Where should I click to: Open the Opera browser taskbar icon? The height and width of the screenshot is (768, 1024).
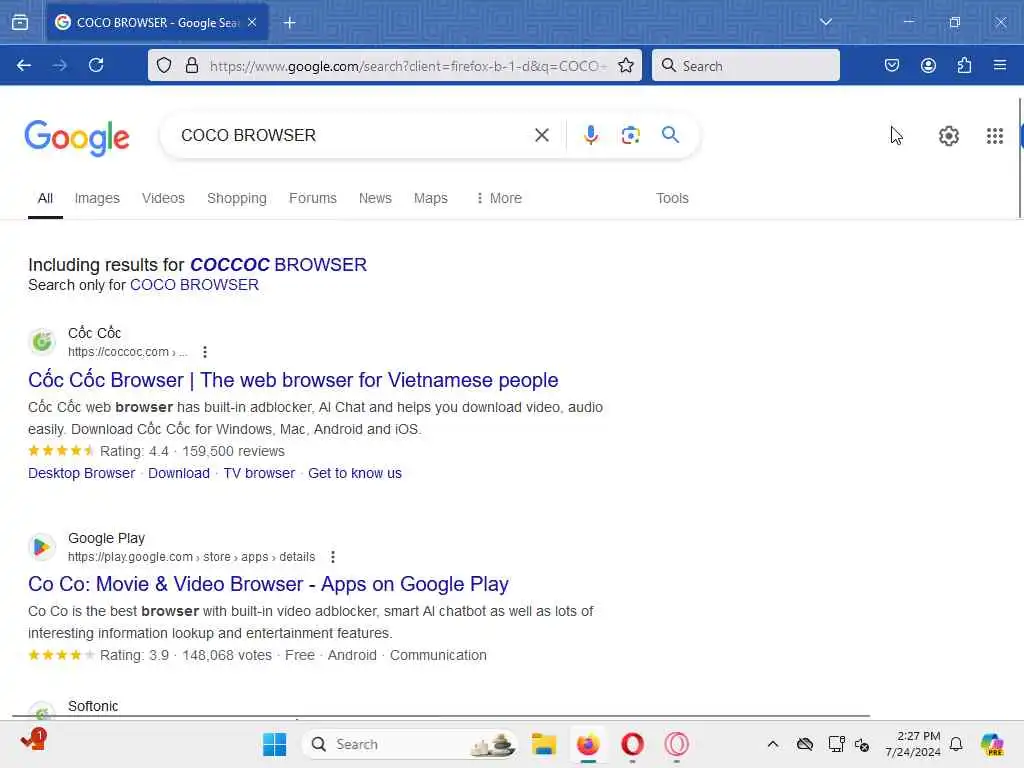pos(632,744)
